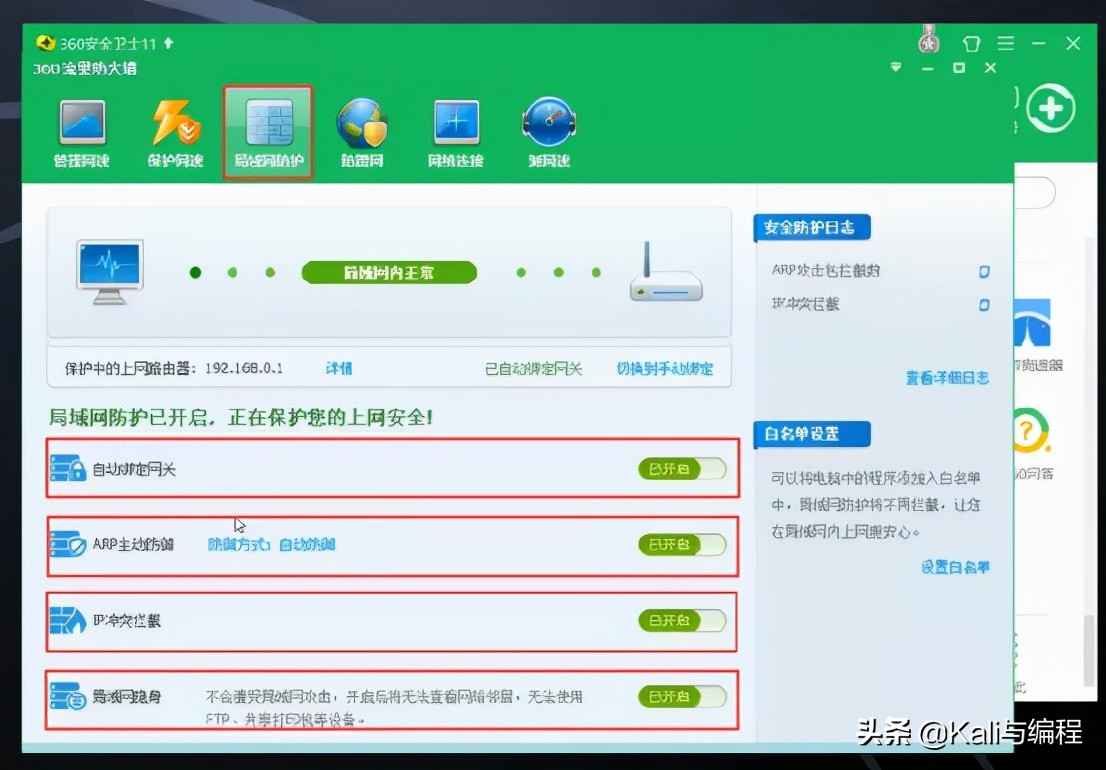Click the green 局域网内正常 status pill
1106x770 pixels.
coord(389,272)
